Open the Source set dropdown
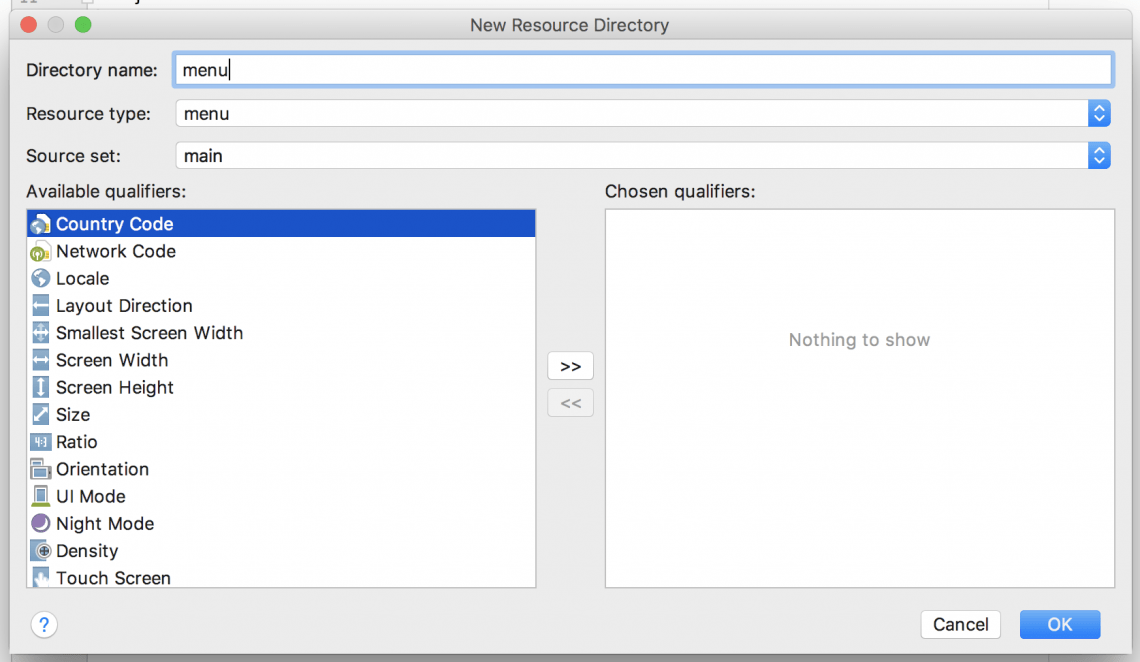The image size is (1140, 662). [x=1099, y=156]
